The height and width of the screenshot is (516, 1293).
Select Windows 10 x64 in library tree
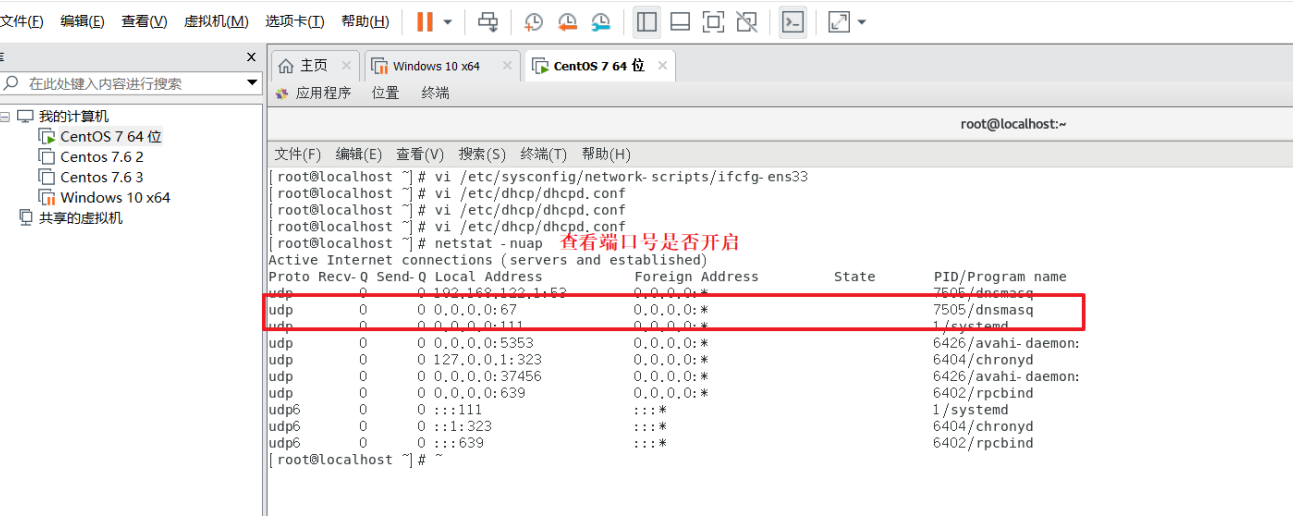[115, 197]
